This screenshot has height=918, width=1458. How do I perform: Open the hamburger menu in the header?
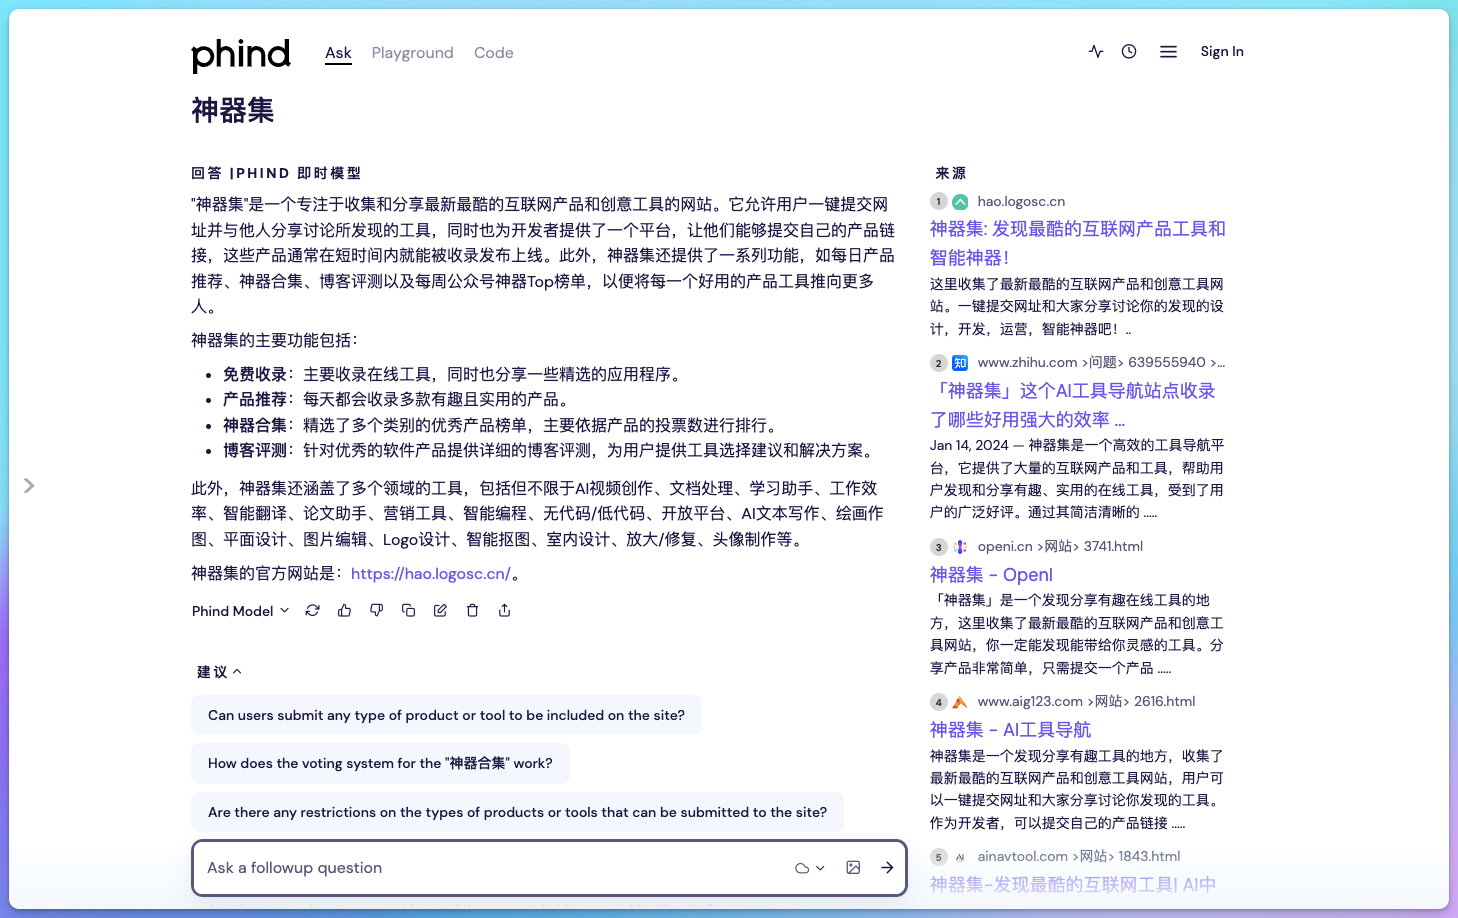pyautogui.click(x=1168, y=52)
